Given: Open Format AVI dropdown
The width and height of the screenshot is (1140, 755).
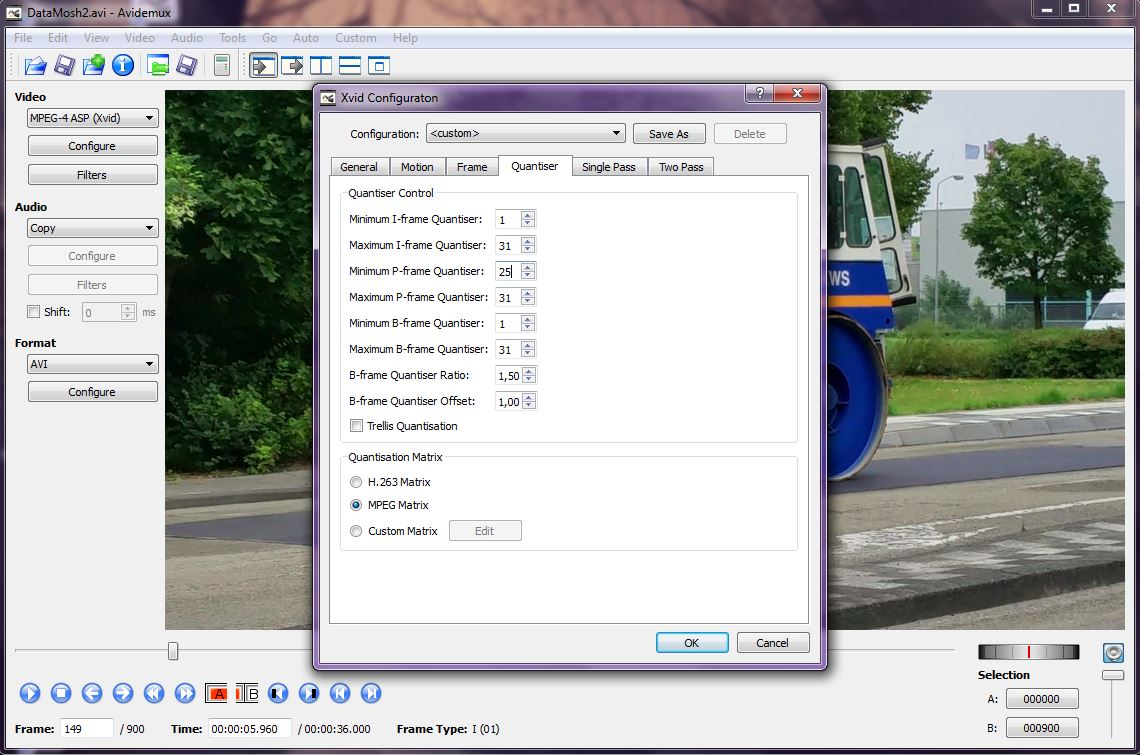Looking at the screenshot, I should point(92,364).
